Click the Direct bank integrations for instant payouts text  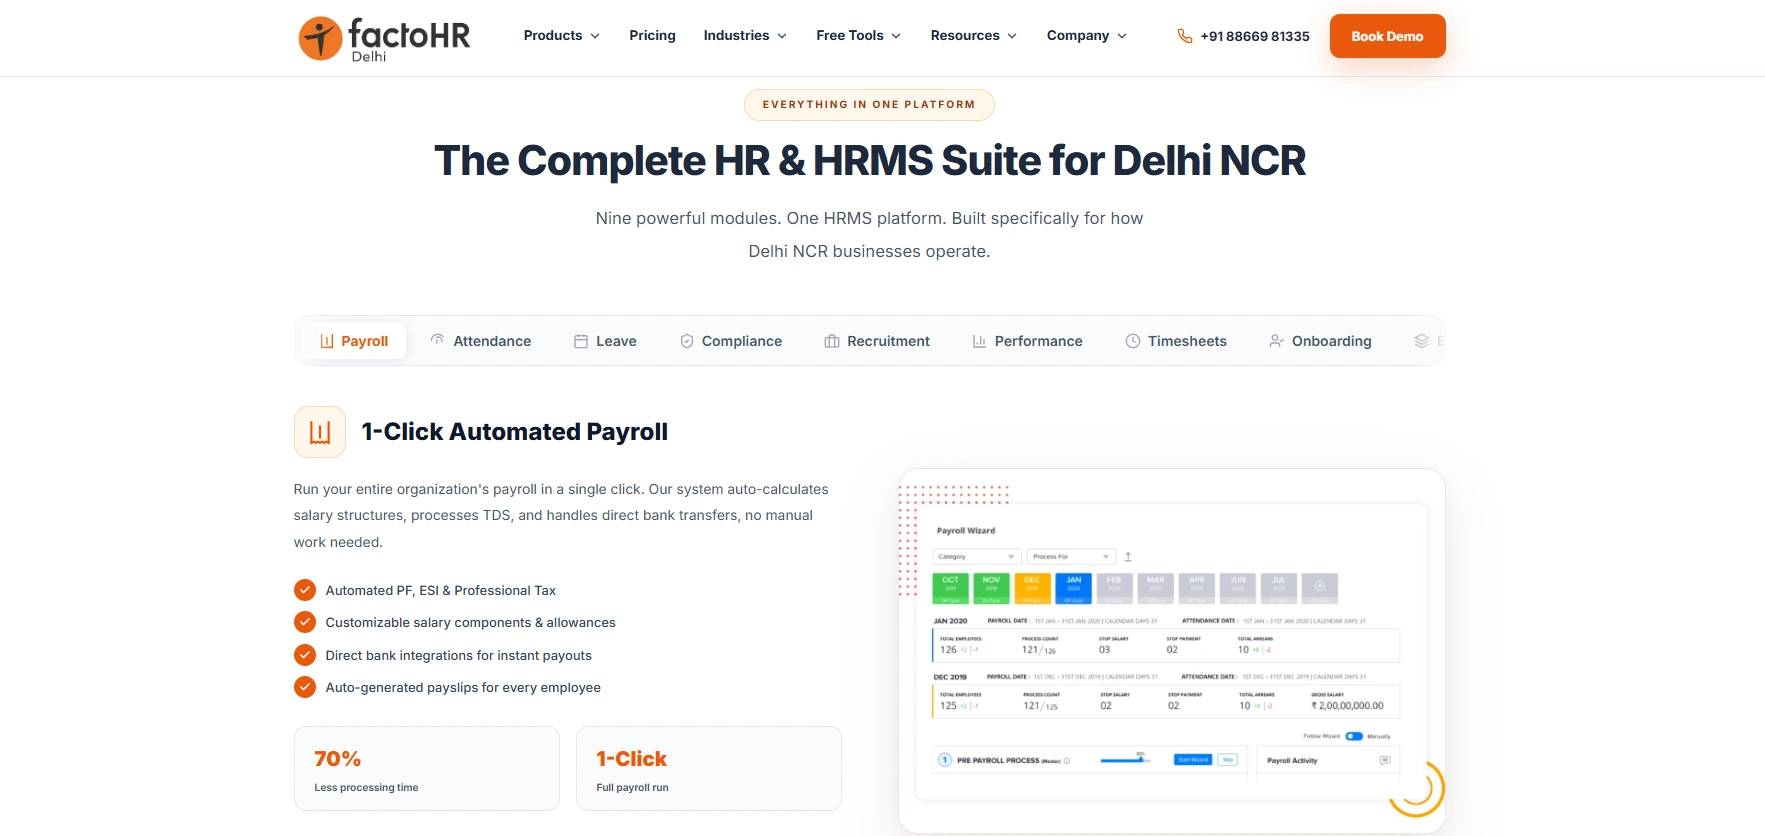[459, 655]
